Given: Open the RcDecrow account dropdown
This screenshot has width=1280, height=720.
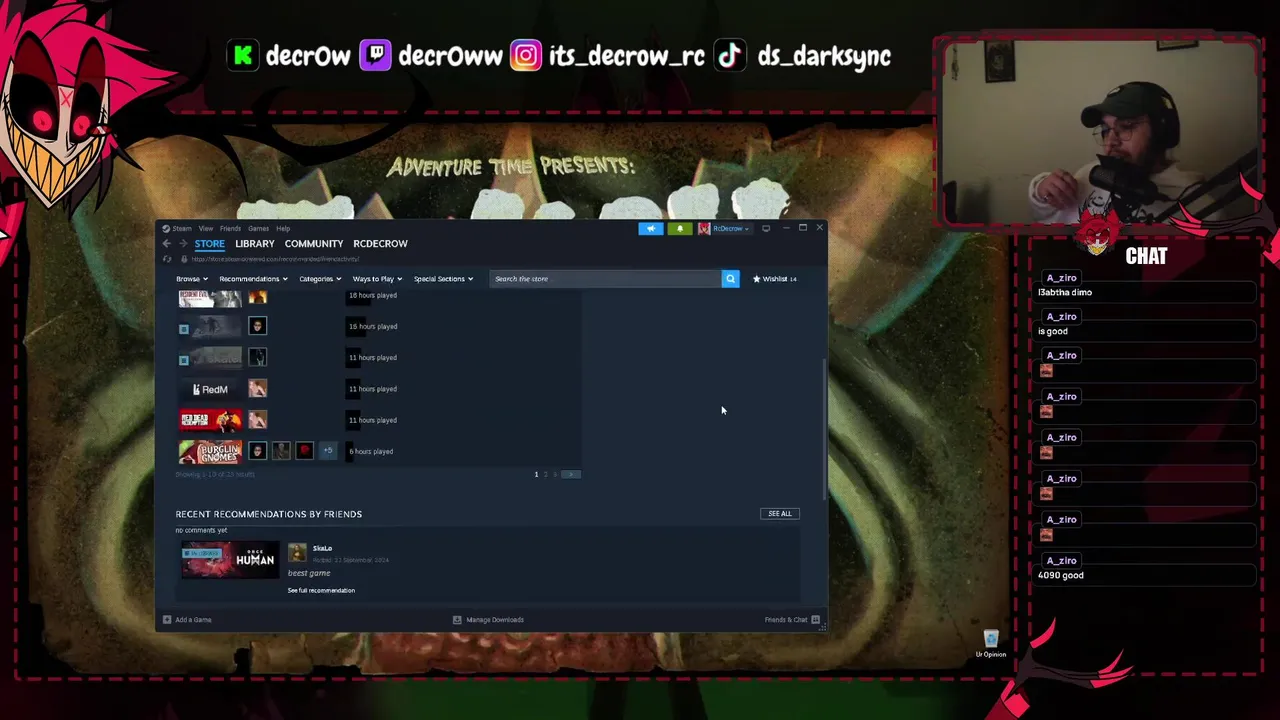Looking at the screenshot, I should (x=731, y=228).
